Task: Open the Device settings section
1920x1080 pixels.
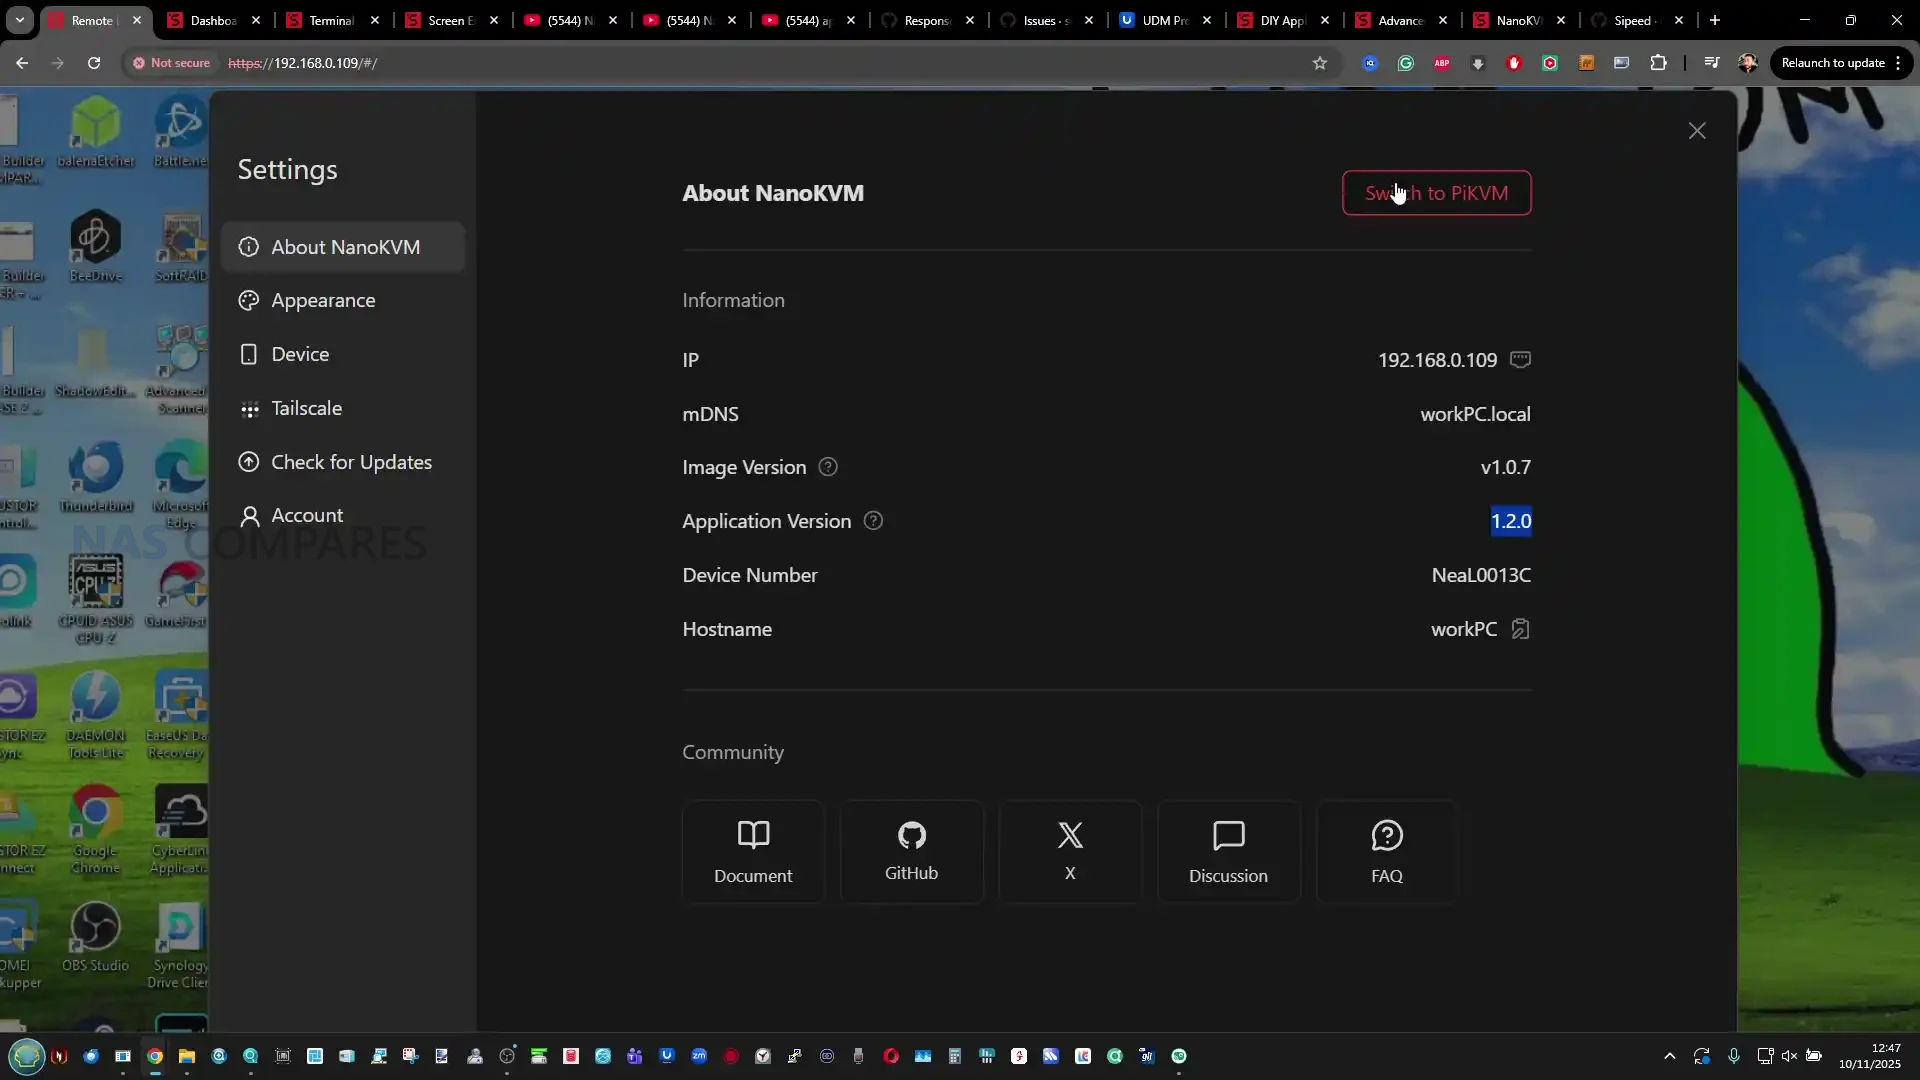Action: point(300,354)
